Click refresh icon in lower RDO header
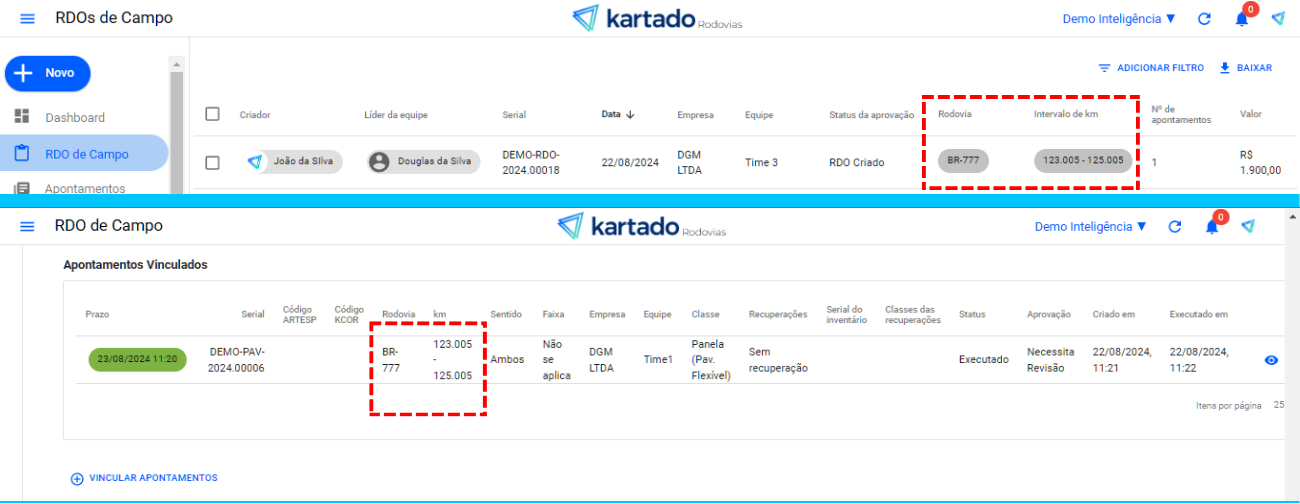Screen dimensions: 1300x504 (x=1175, y=227)
